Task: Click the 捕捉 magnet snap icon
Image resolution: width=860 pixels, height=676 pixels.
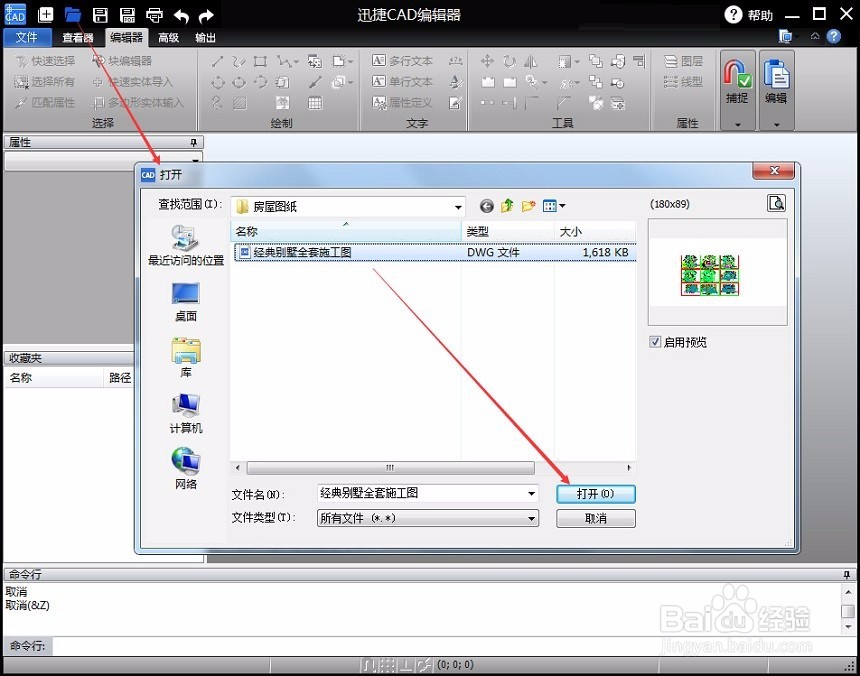Action: pos(737,73)
